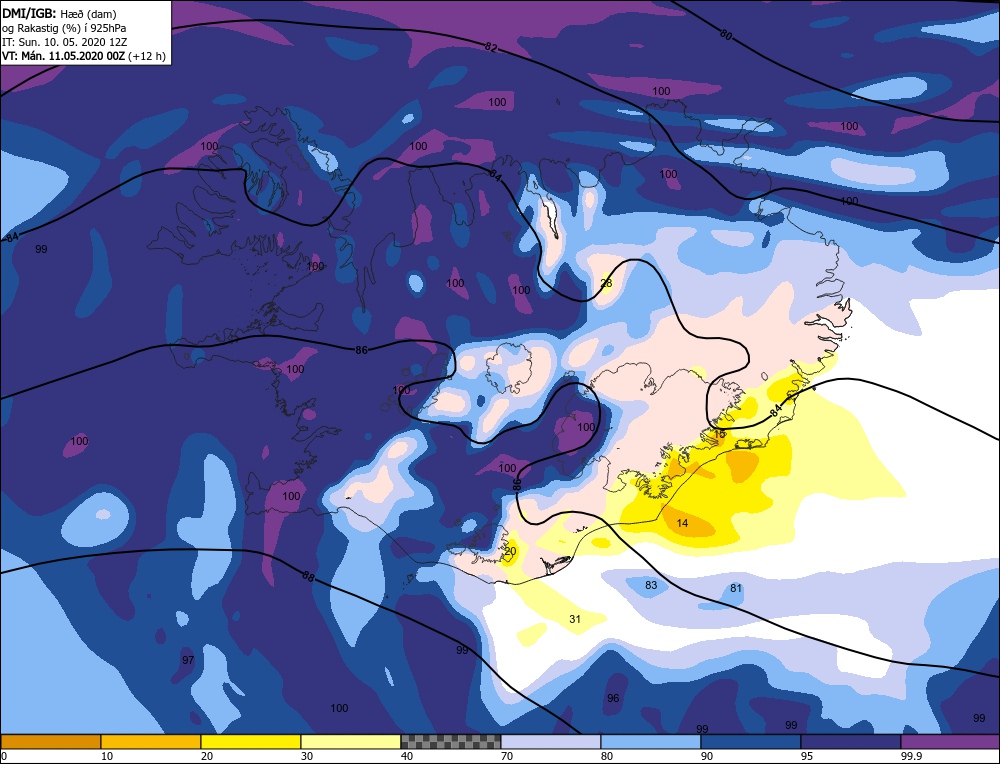Click the orange 10–20 legend swatch
Image resolution: width=1000 pixels, height=764 pixels.
point(151,742)
